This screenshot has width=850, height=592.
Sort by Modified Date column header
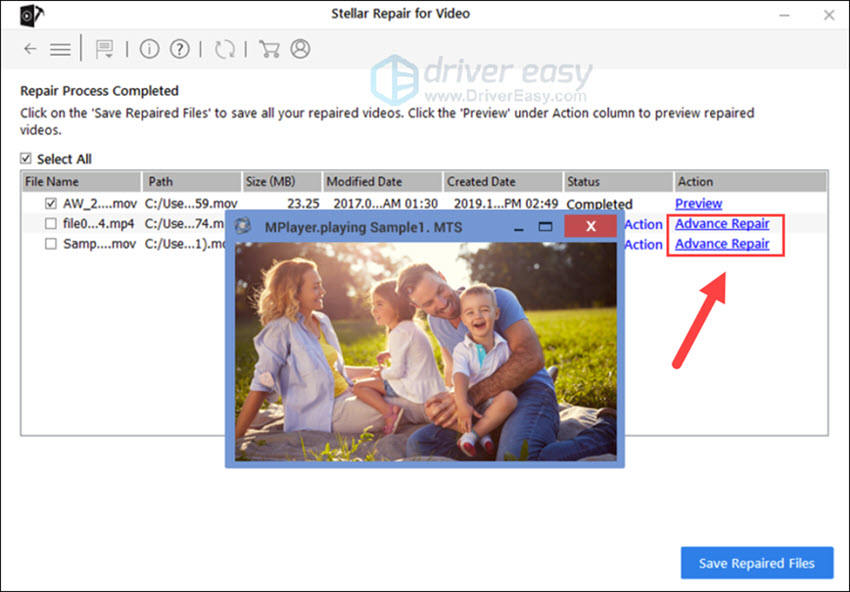tap(382, 182)
